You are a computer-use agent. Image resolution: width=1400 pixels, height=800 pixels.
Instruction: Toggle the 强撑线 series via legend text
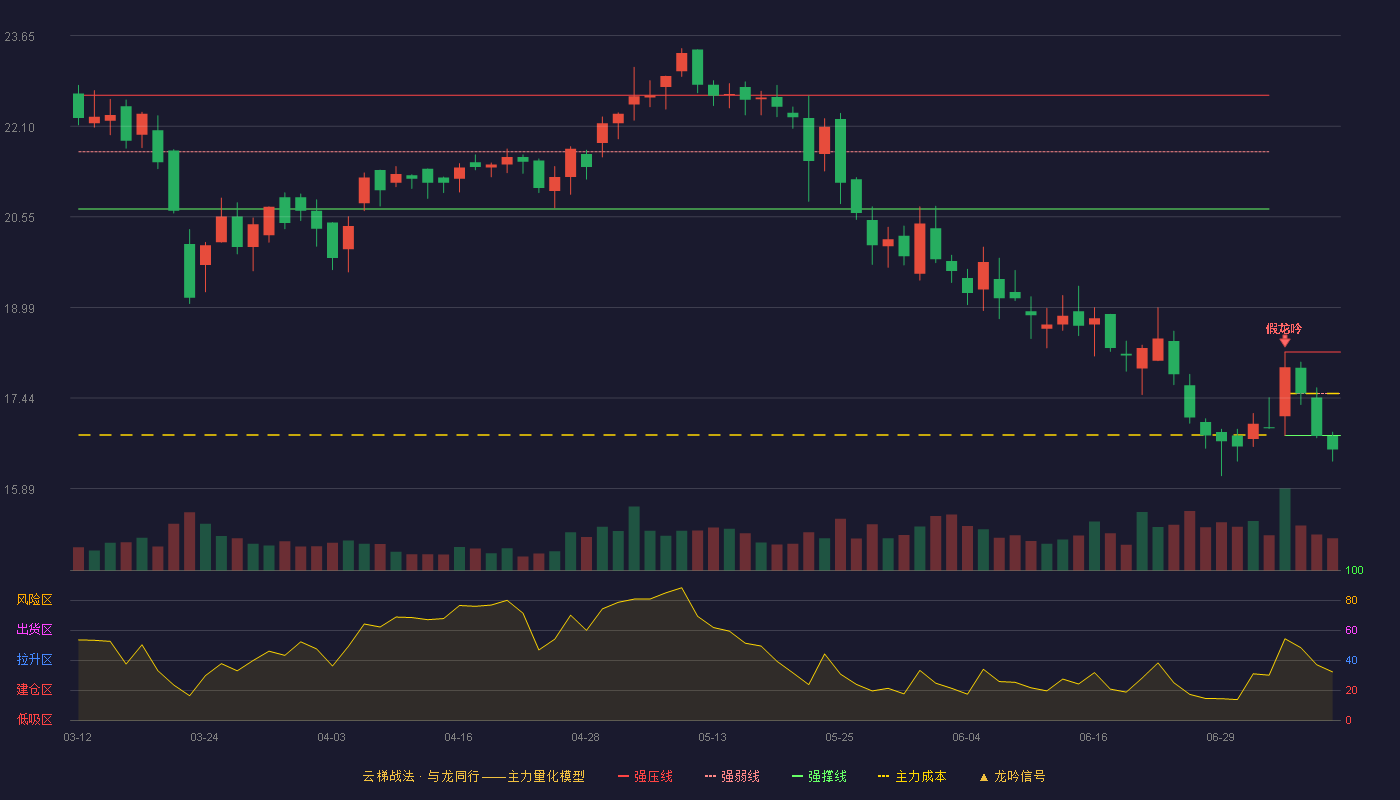pos(827,777)
